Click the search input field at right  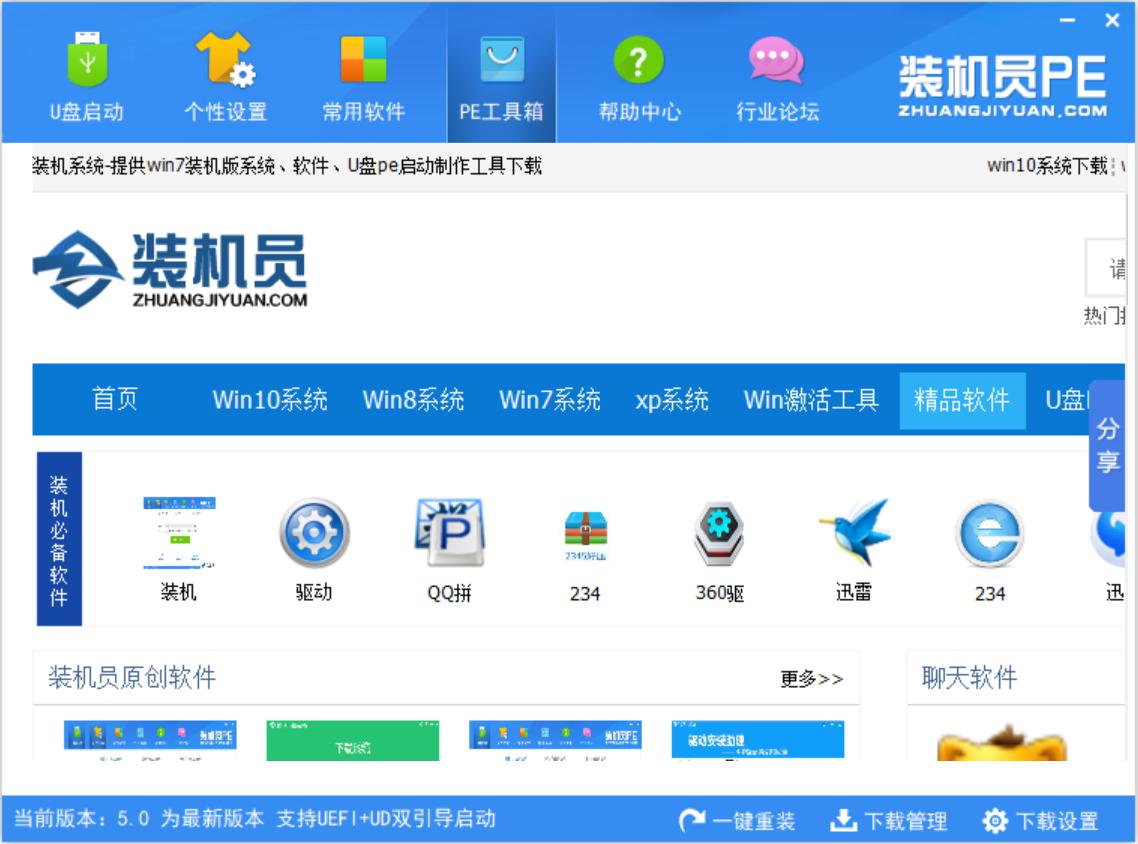pyautogui.click(x=1105, y=267)
